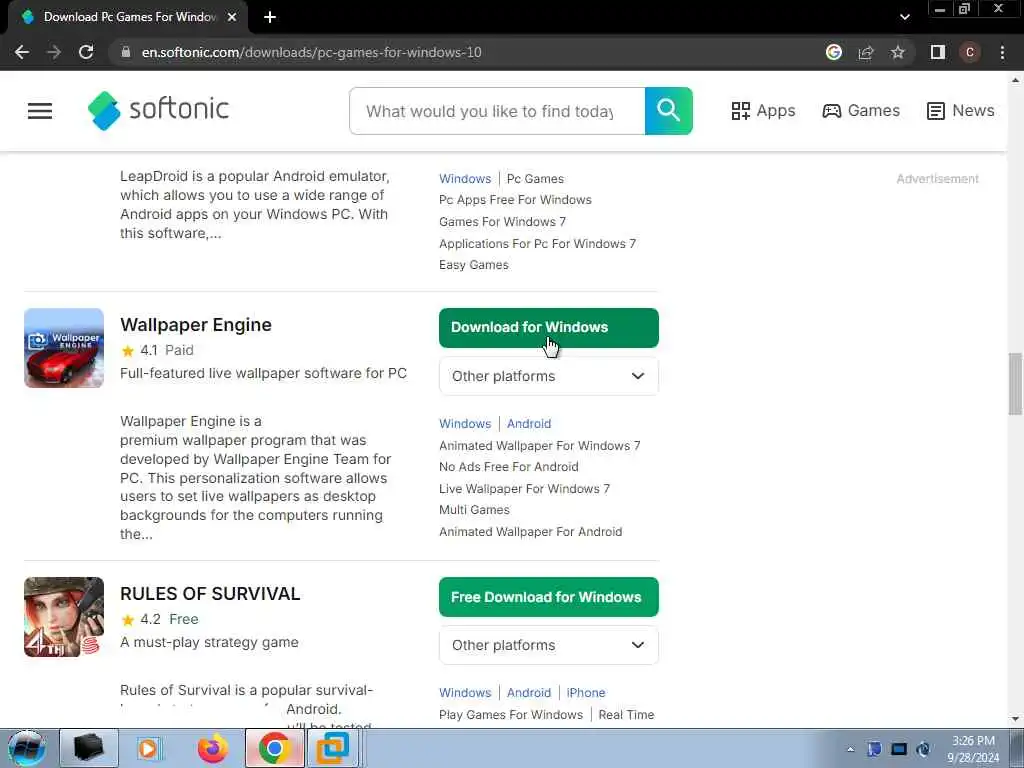
Task: Open the Wallpaper Engine thumbnail
Action: point(64,348)
